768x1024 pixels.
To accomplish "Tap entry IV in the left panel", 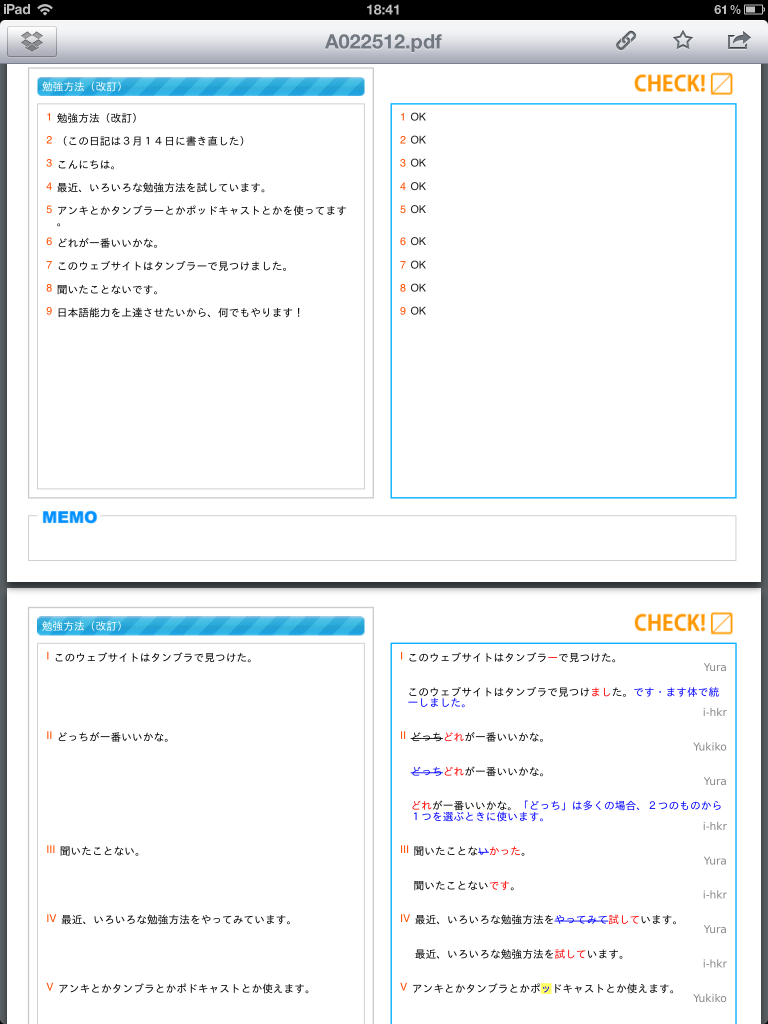I will click(176, 920).
